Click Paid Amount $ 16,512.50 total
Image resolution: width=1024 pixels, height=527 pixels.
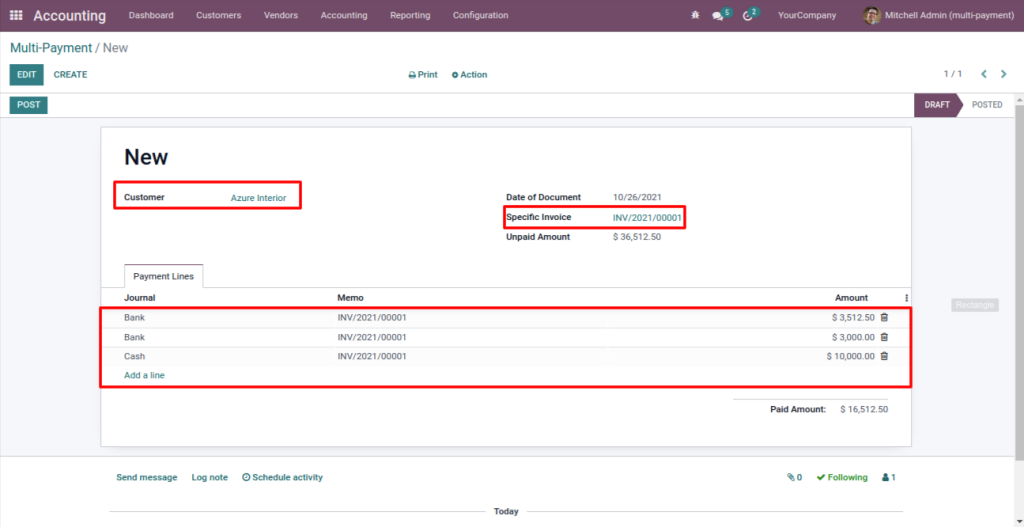(x=864, y=409)
